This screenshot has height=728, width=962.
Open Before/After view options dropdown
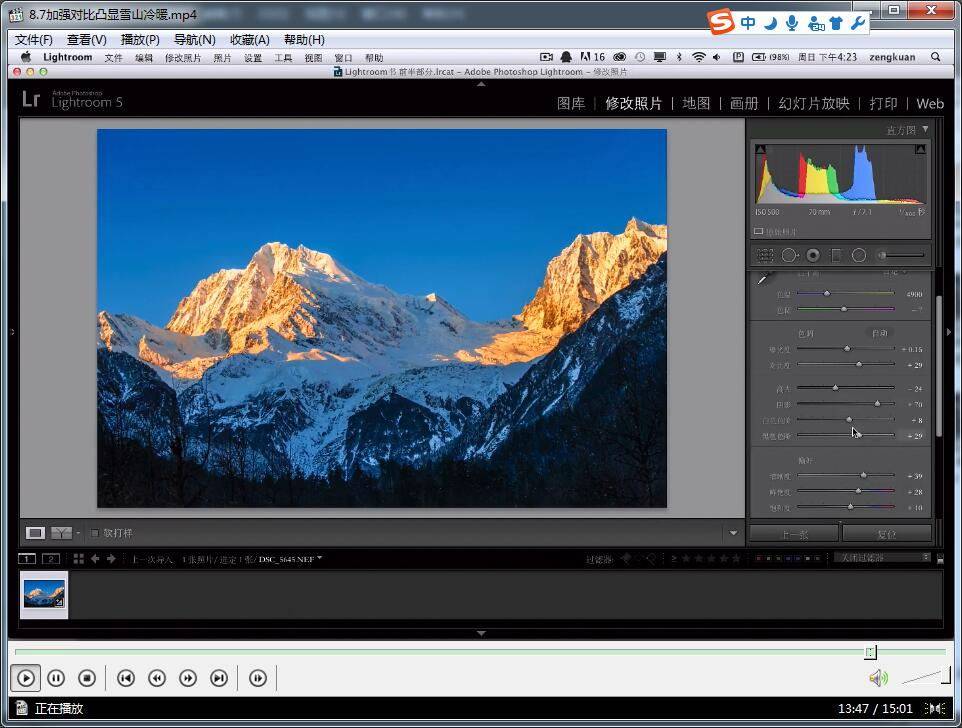coord(78,533)
